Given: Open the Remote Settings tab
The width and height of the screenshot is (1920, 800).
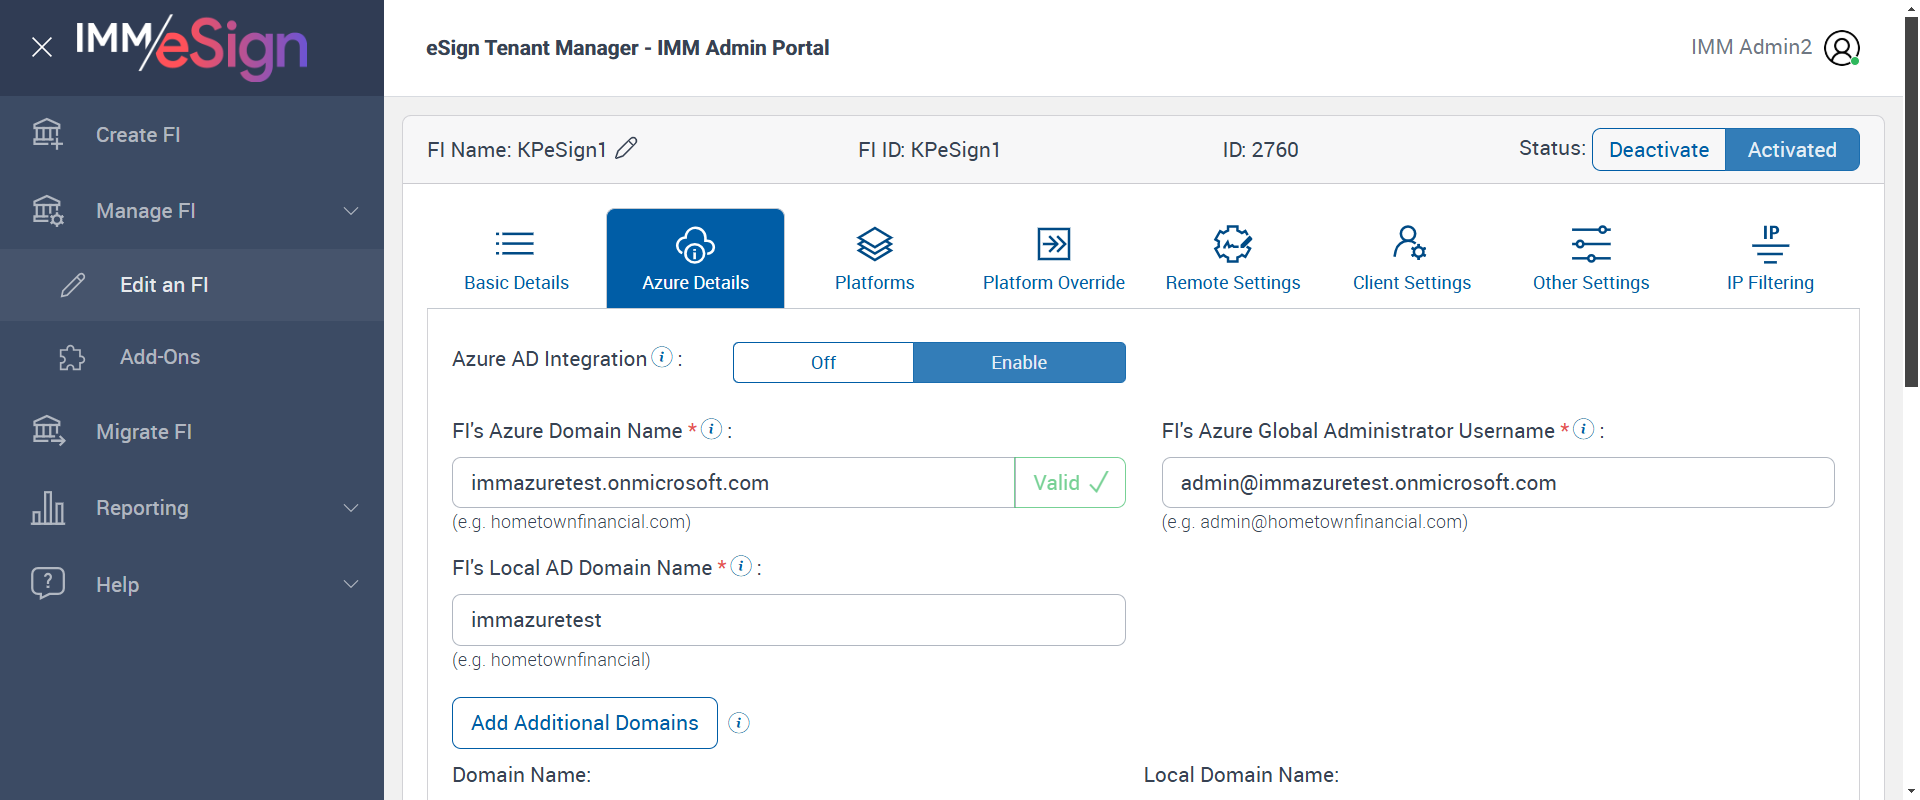Looking at the screenshot, I should point(1232,258).
